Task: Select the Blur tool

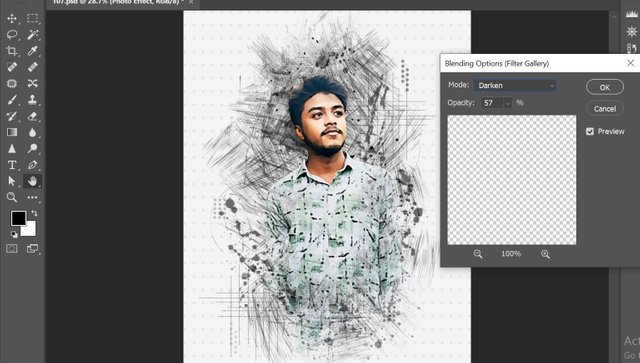Action: coord(33,132)
